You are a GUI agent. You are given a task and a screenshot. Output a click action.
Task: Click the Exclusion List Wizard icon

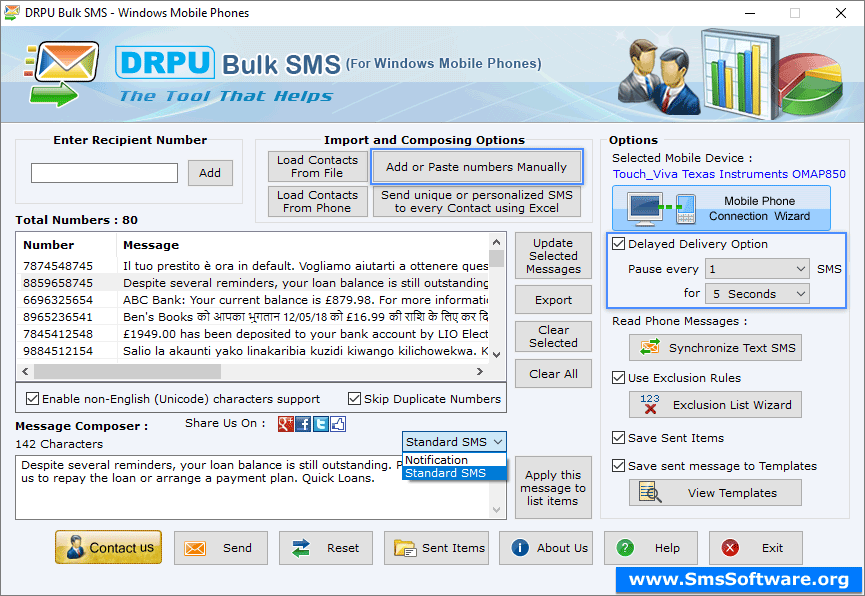click(650, 405)
